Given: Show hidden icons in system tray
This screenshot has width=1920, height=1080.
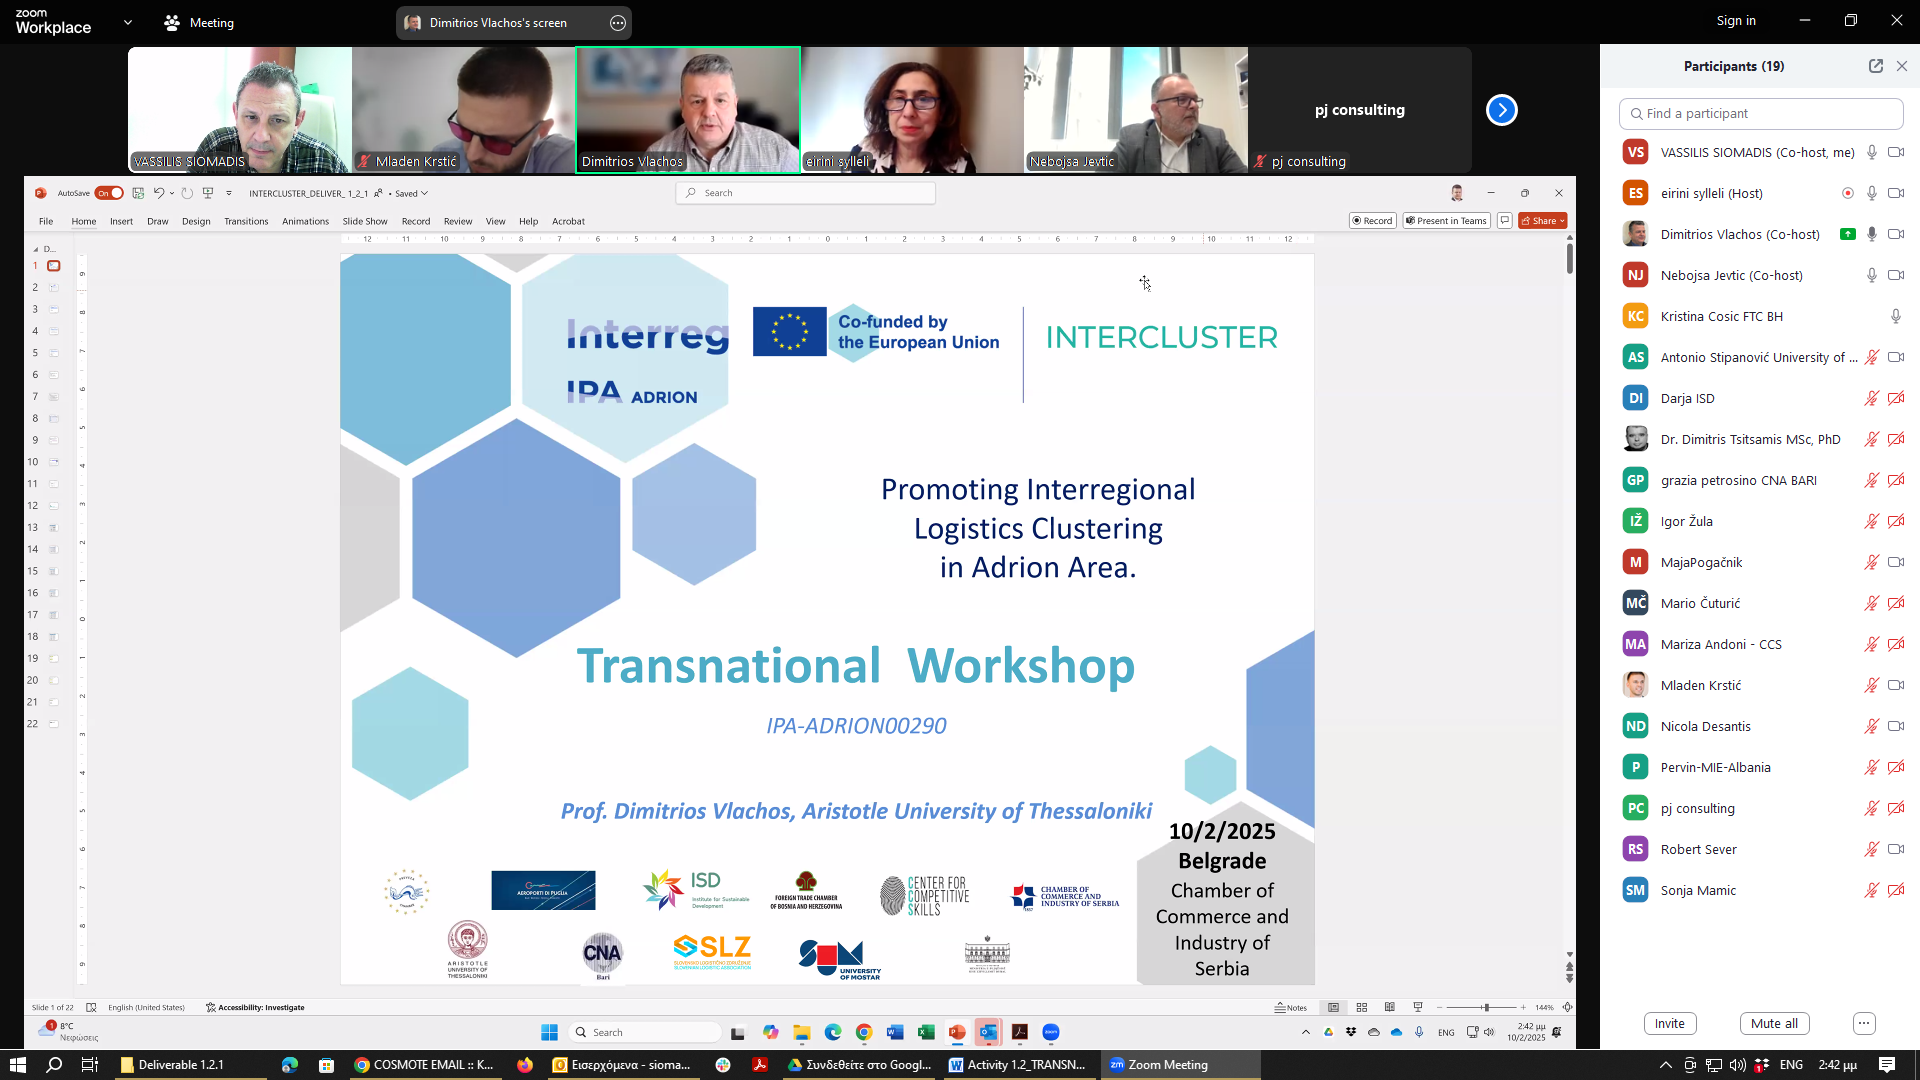Looking at the screenshot, I should click(x=1665, y=1064).
